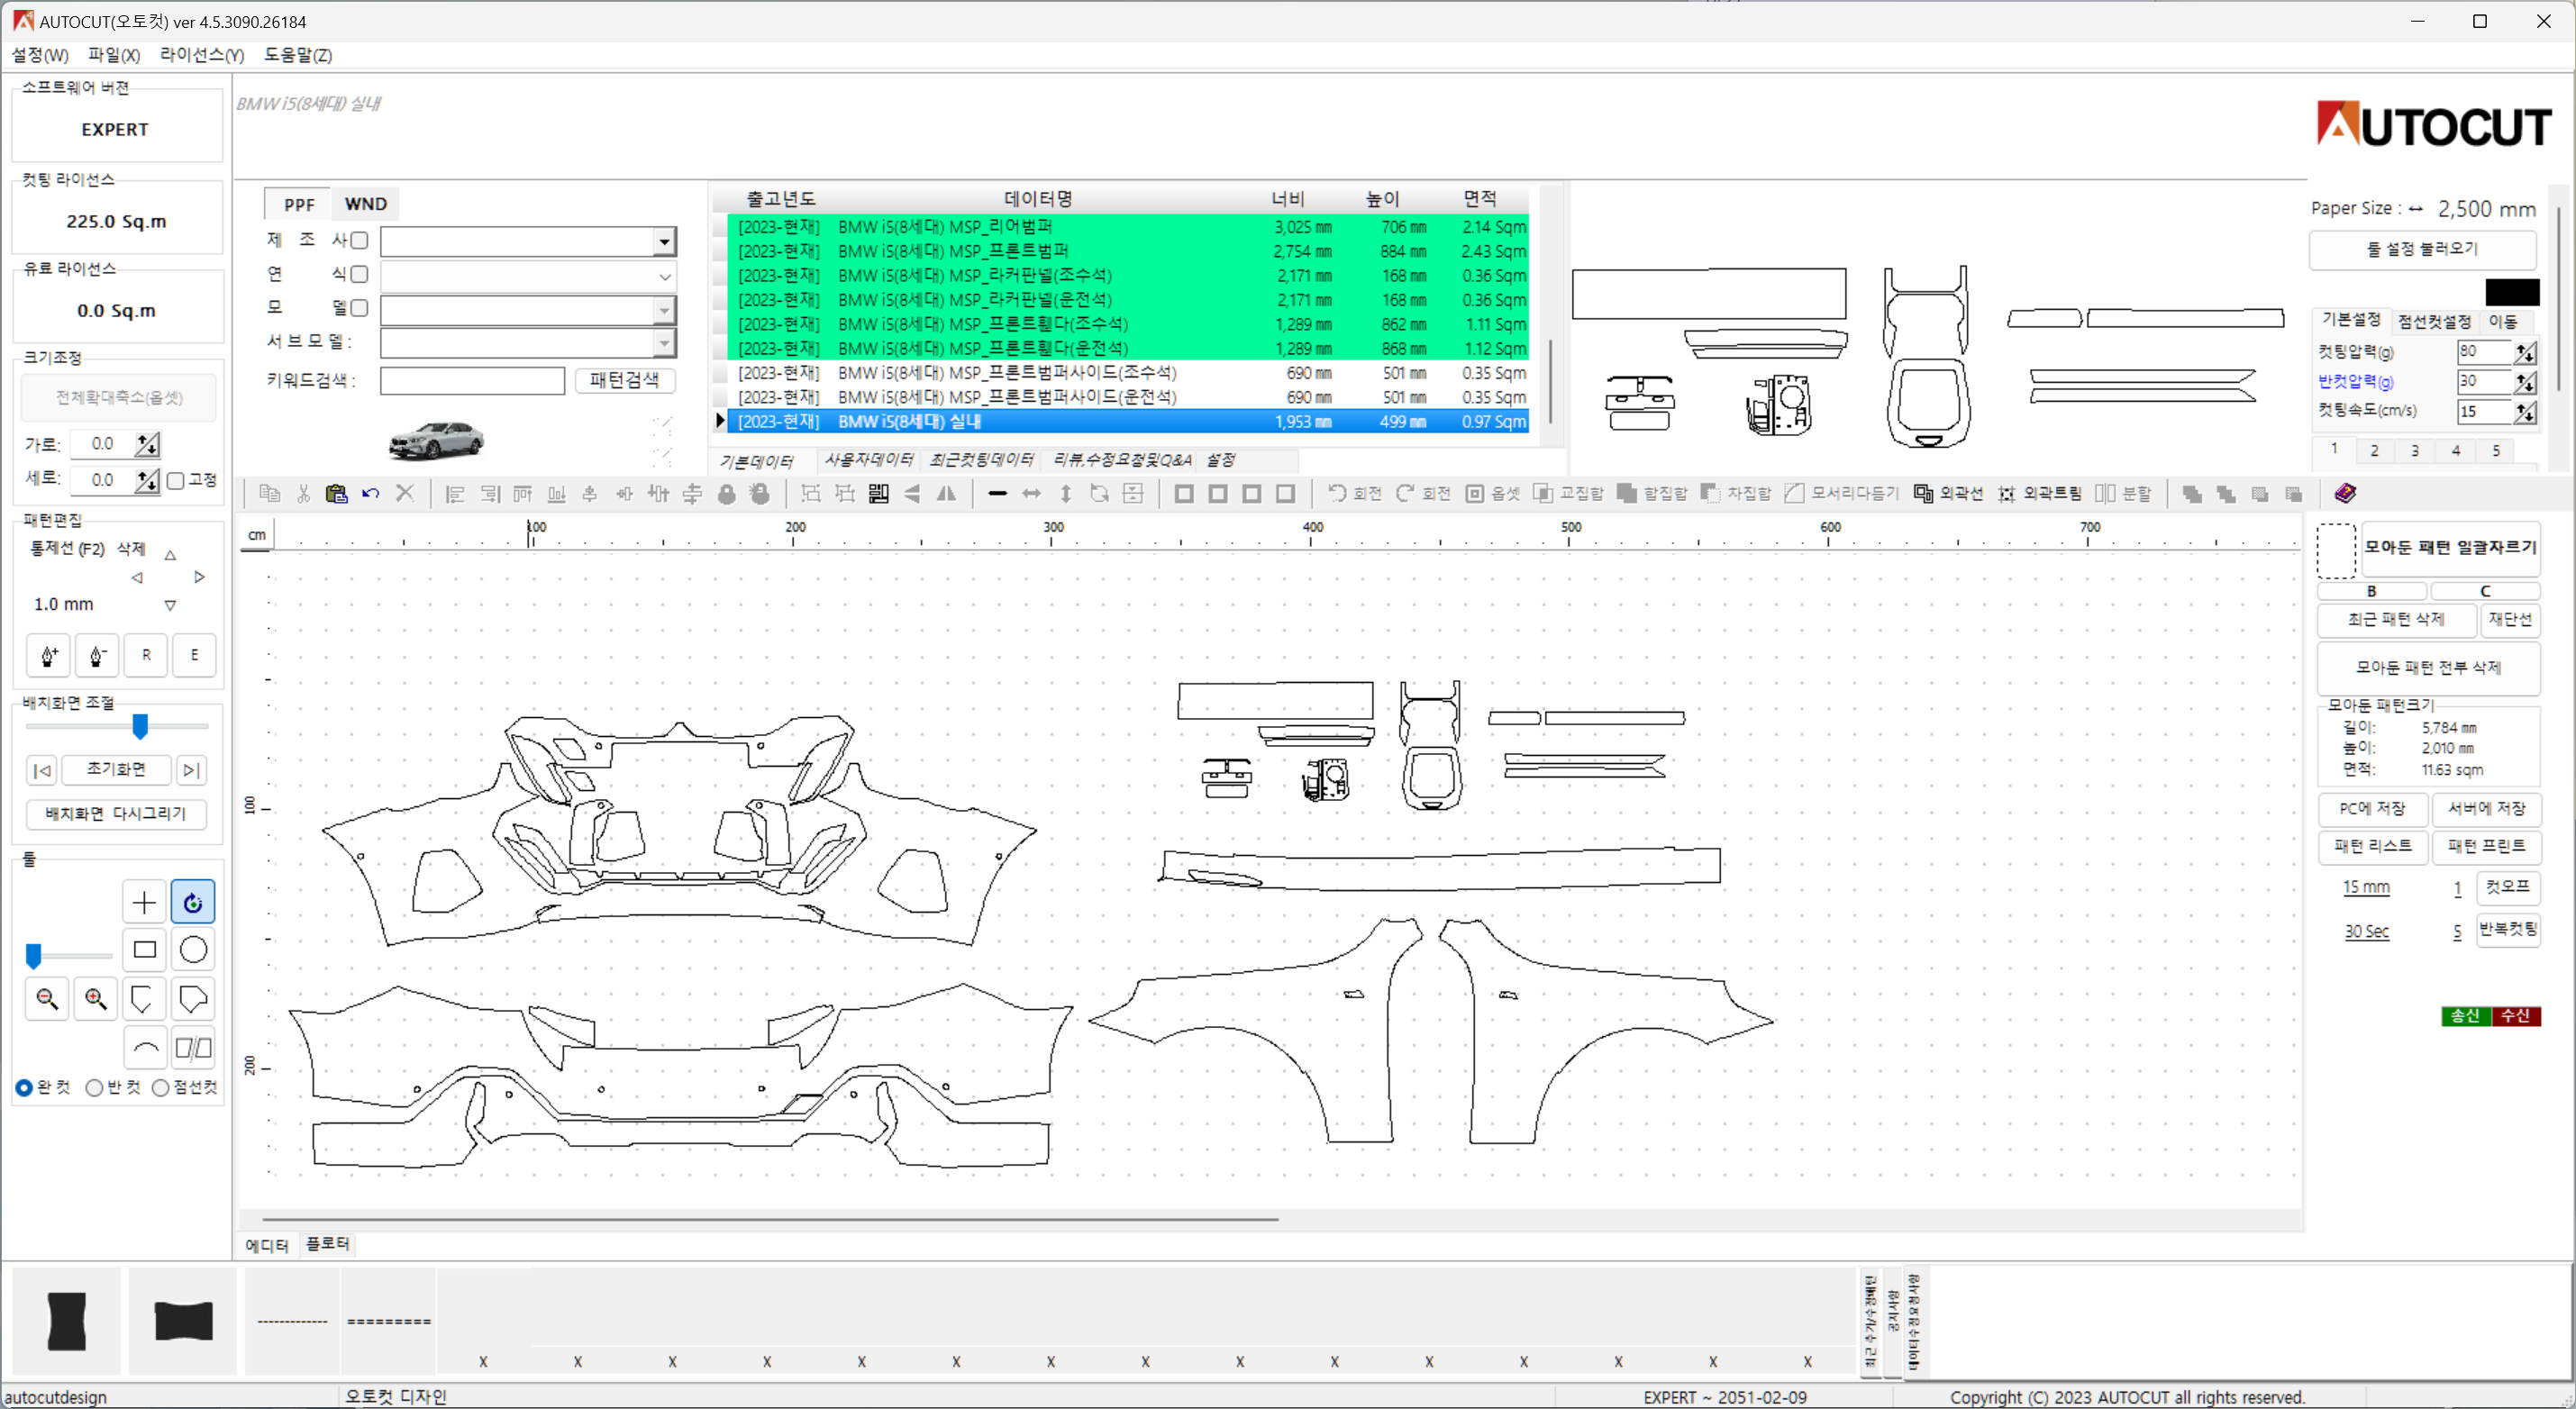This screenshot has height=1409, width=2576.
Task: Open the 제조사 manufacturer dropdown
Action: pos(665,241)
